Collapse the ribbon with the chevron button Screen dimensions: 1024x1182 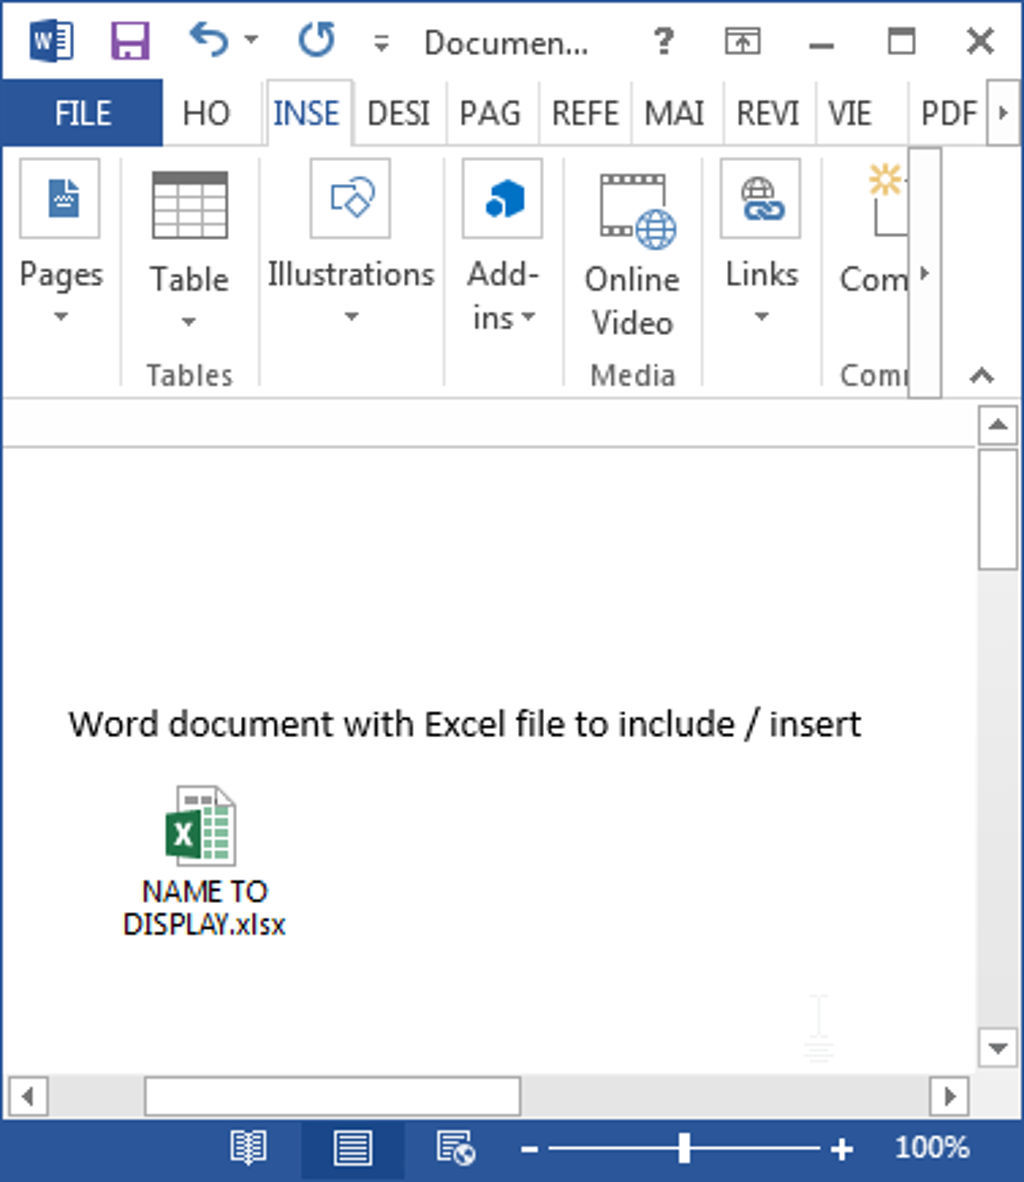point(981,378)
